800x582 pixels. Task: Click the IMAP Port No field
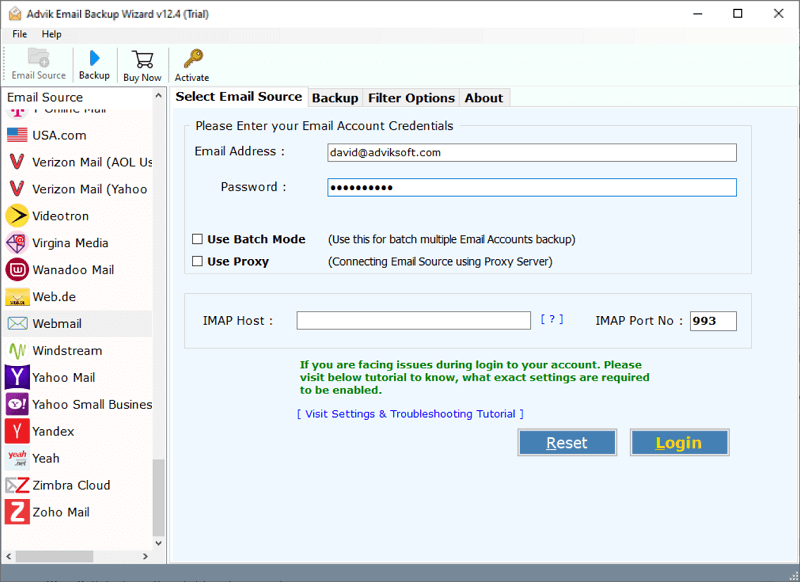pos(713,321)
